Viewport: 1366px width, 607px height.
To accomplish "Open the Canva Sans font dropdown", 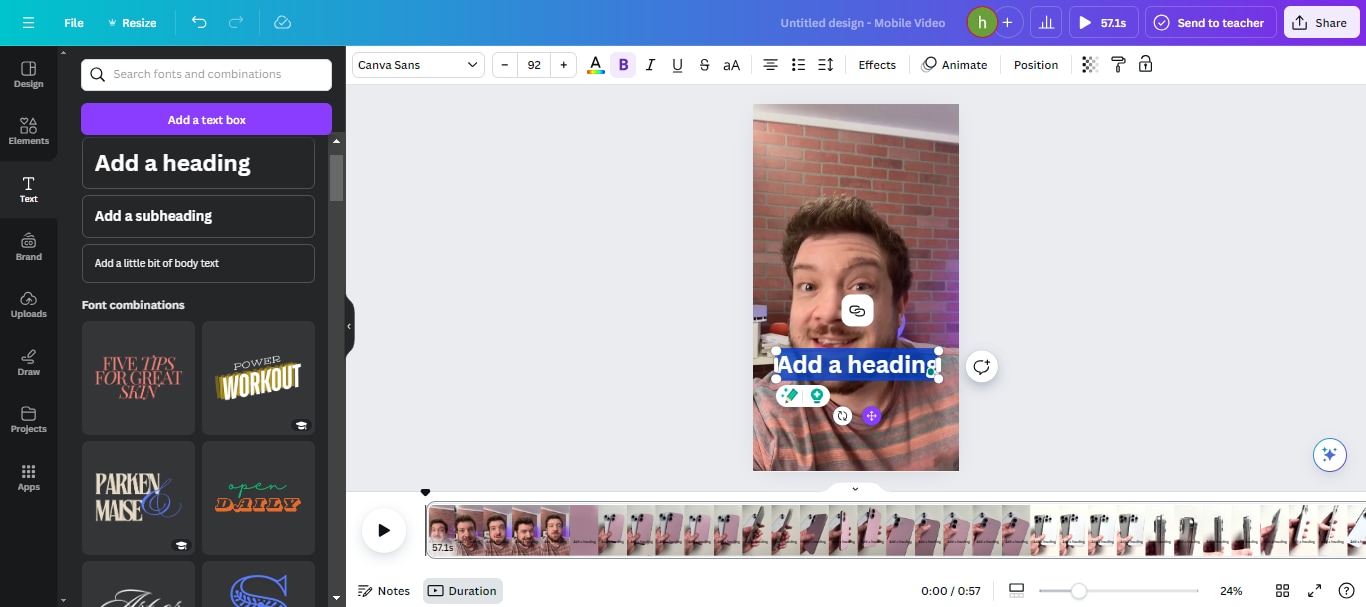I will pyautogui.click(x=418, y=65).
